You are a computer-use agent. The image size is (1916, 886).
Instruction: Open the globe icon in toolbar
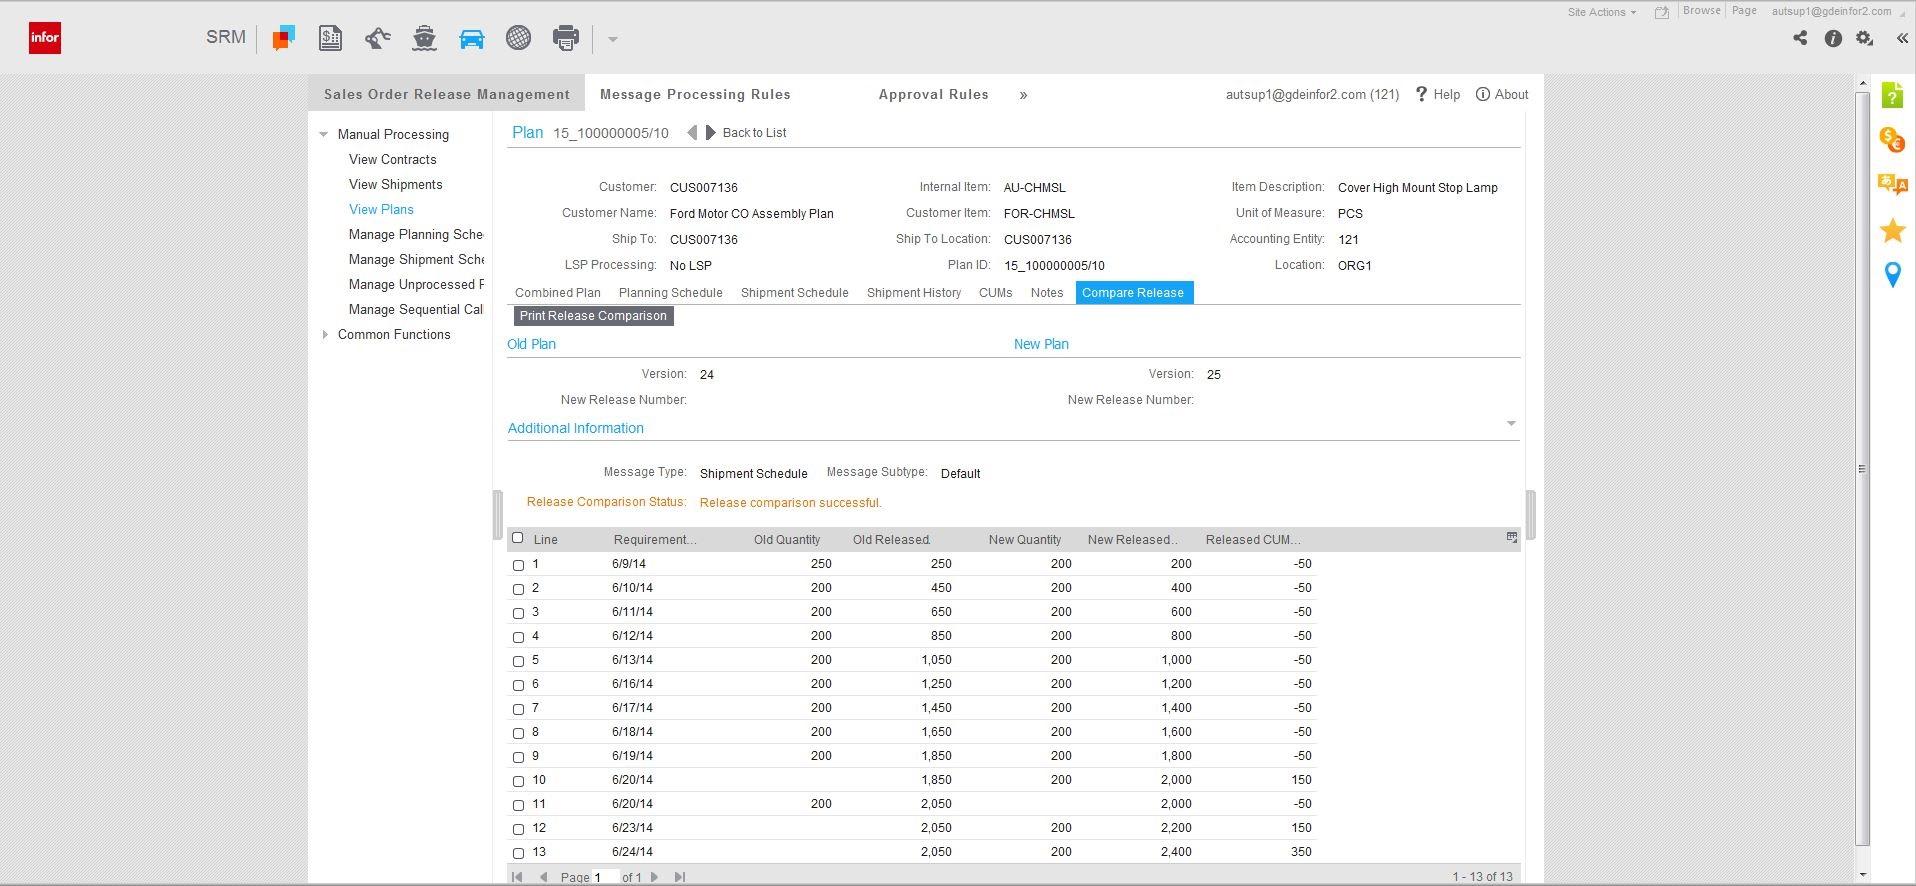pos(518,39)
